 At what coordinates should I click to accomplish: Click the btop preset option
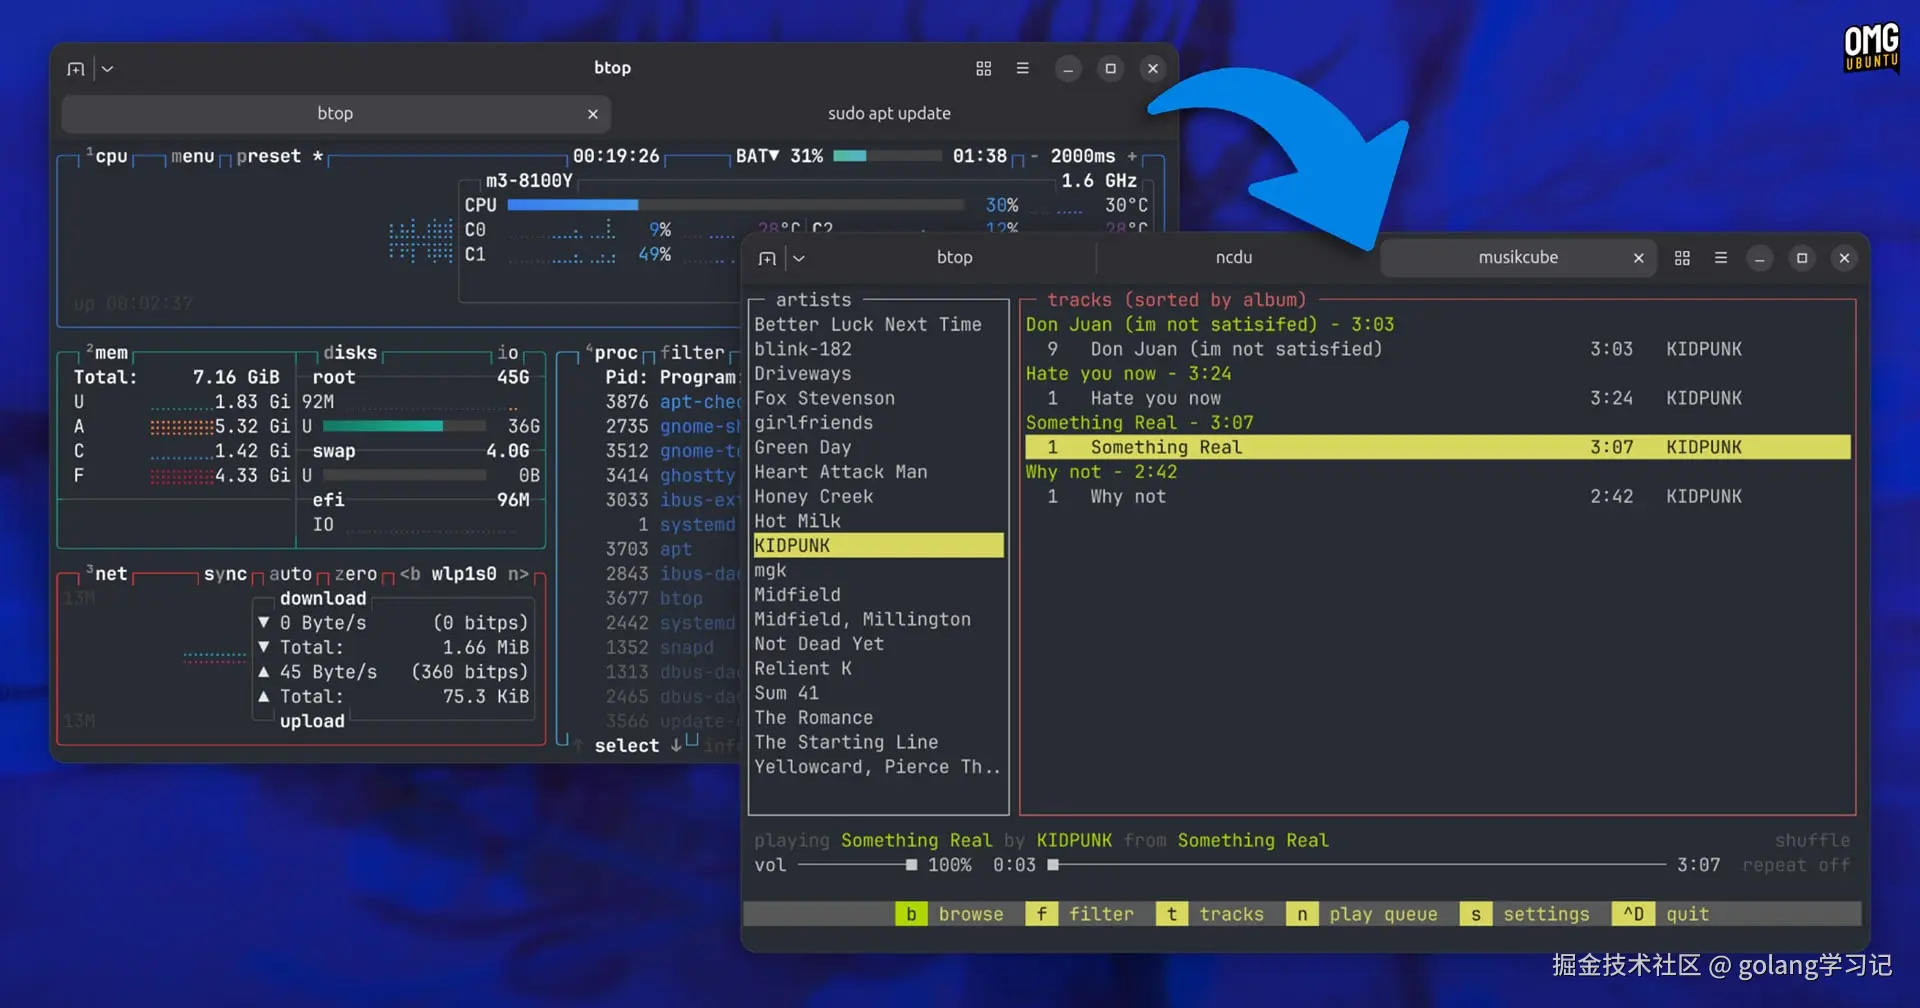click(x=268, y=157)
